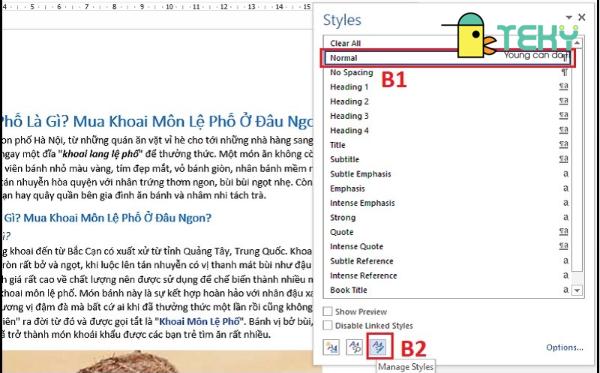
Task: Click the linked-style icon beside Intense Quote
Action: (x=564, y=246)
